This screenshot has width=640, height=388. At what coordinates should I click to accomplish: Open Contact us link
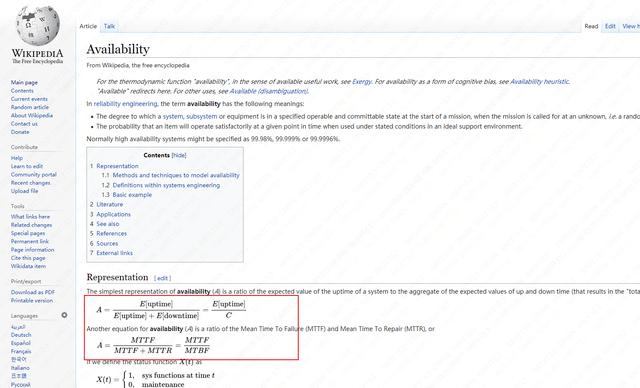coord(24,124)
